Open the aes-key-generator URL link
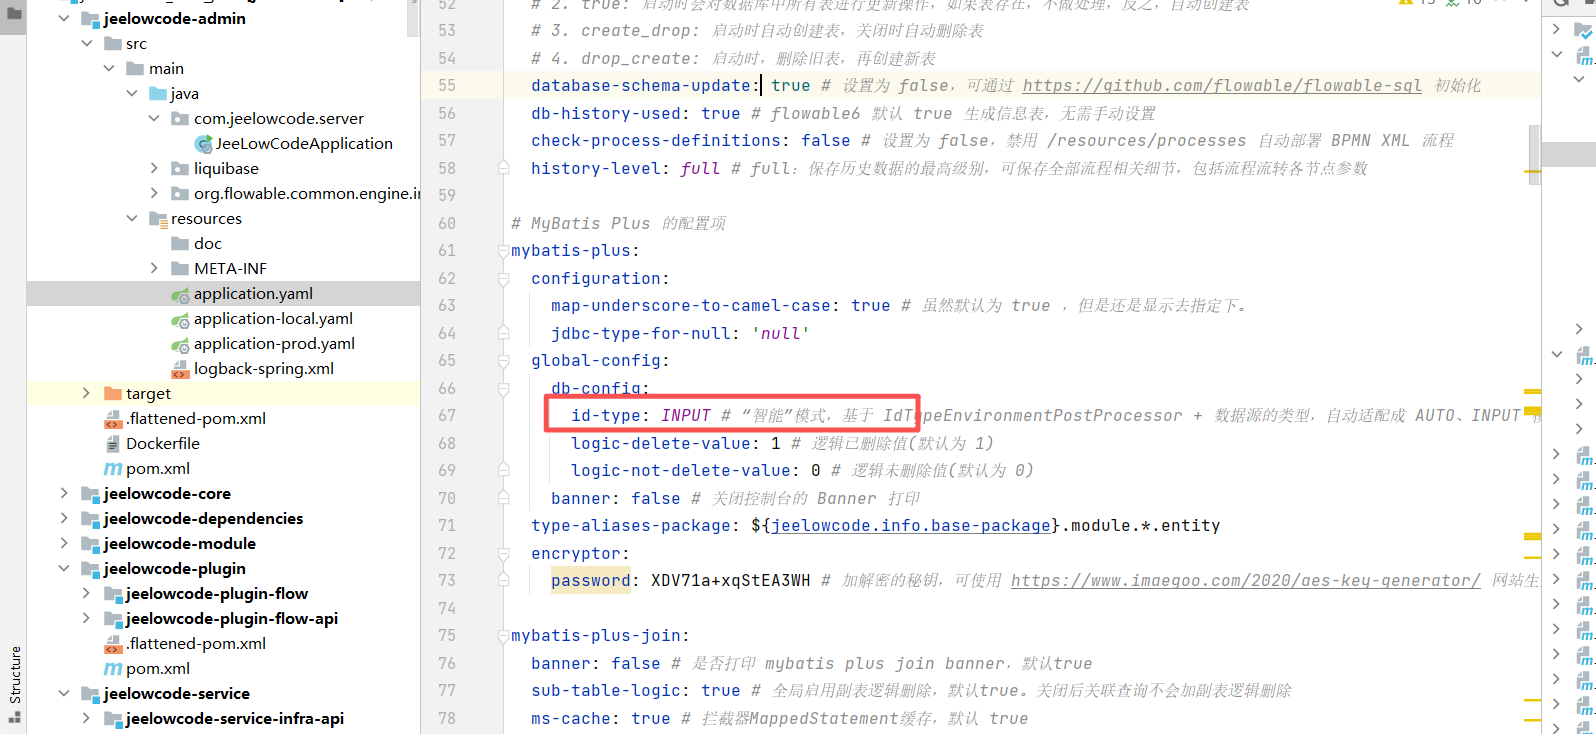The height and width of the screenshot is (734, 1596). (1245, 581)
